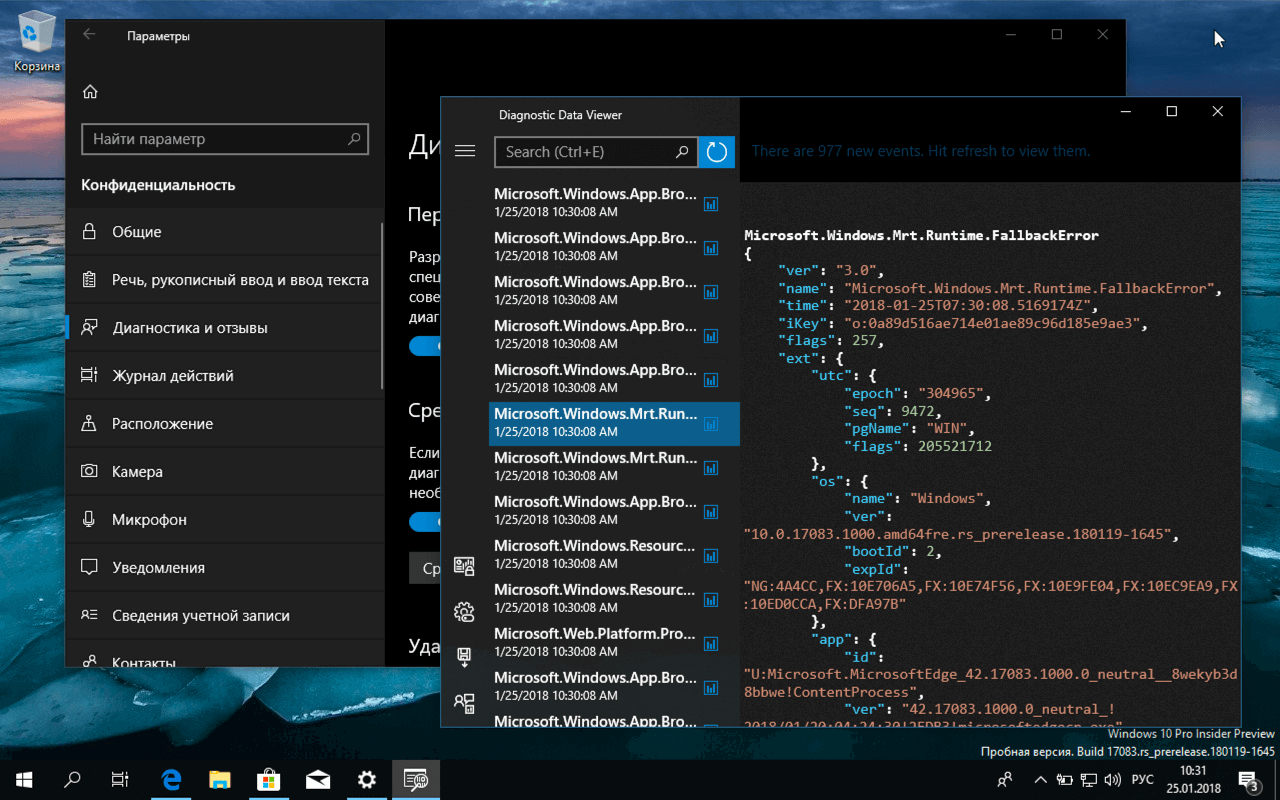Viewport: 1280px width, 800px height.
Task: Click the magnifier icon in the Search (Ctrl+E) box
Action: [x=682, y=152]
